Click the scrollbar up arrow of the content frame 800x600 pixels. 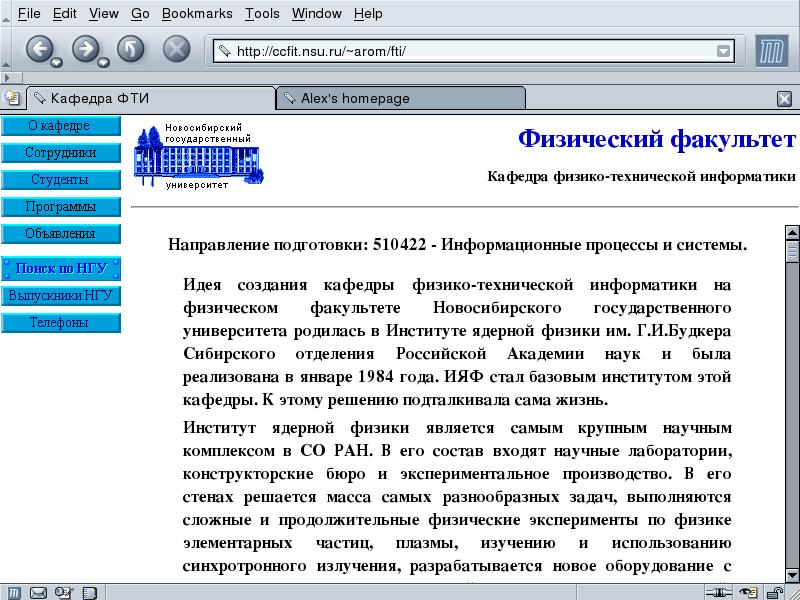pos(792,233)
